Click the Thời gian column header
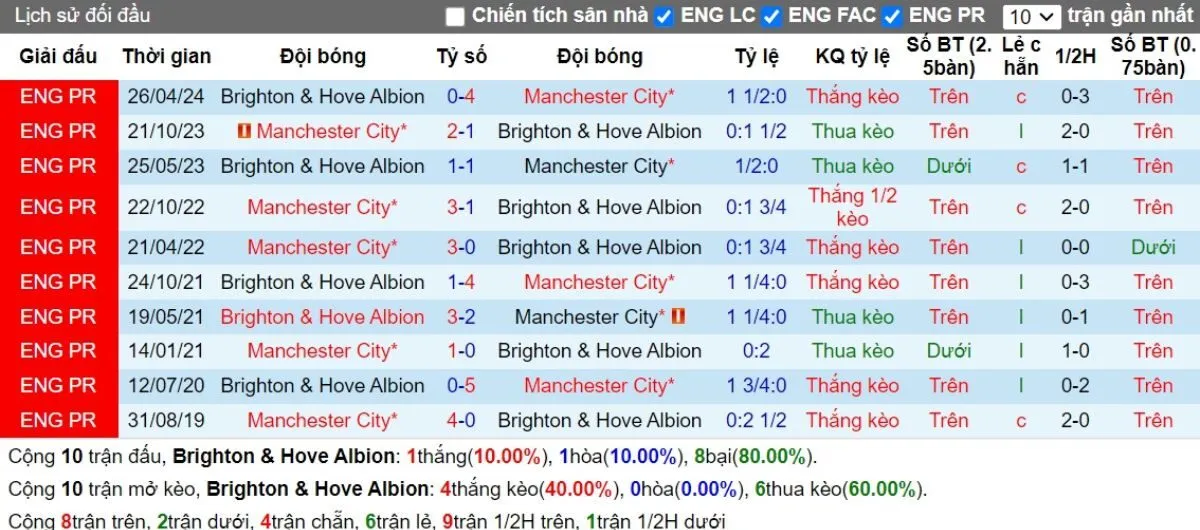 tap(166, 57)
